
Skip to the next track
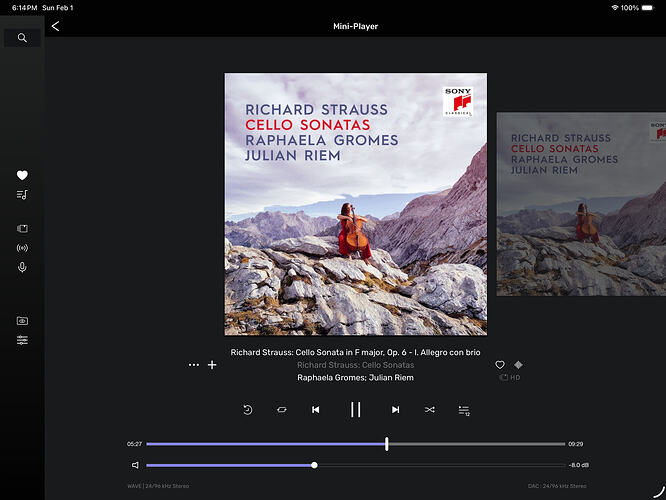coord(395,410)
